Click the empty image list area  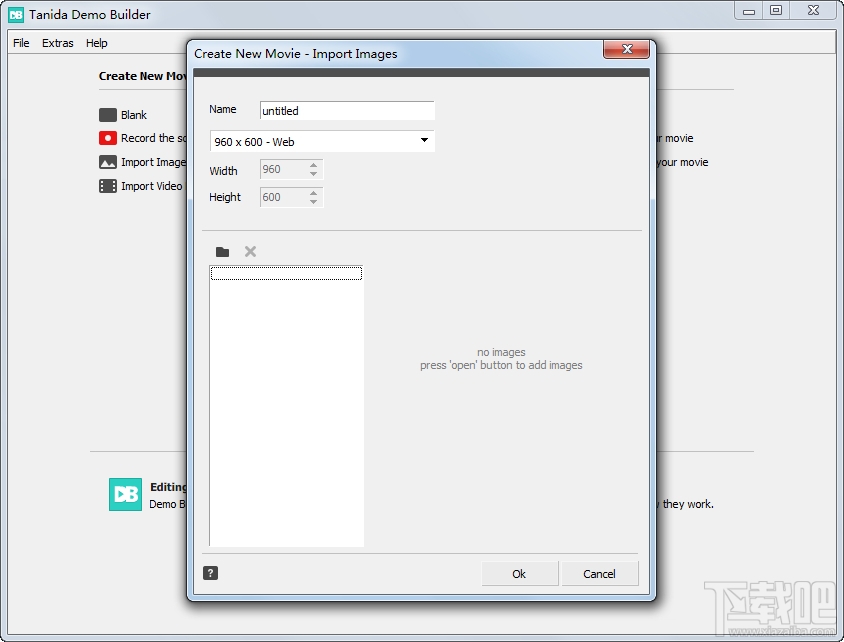point(285,410)
